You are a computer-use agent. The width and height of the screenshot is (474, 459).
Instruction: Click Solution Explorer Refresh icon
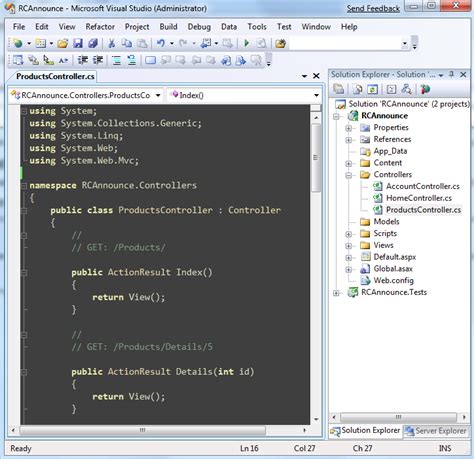coord(372,89)
